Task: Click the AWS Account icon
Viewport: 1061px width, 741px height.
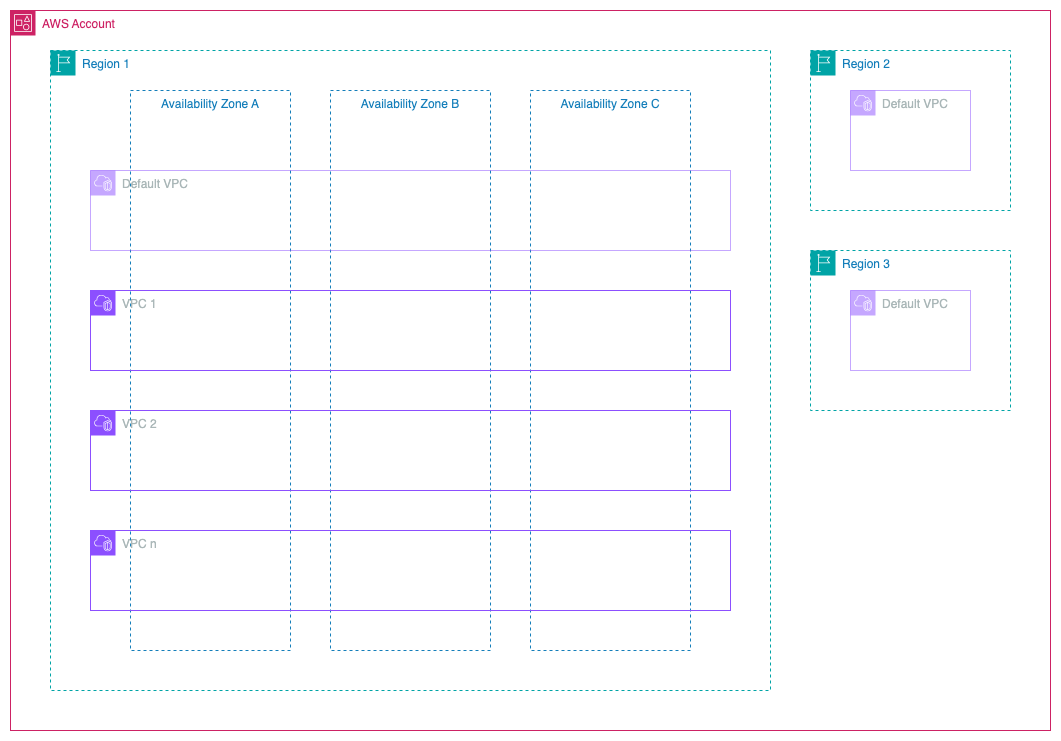Action: click(23, 23)
